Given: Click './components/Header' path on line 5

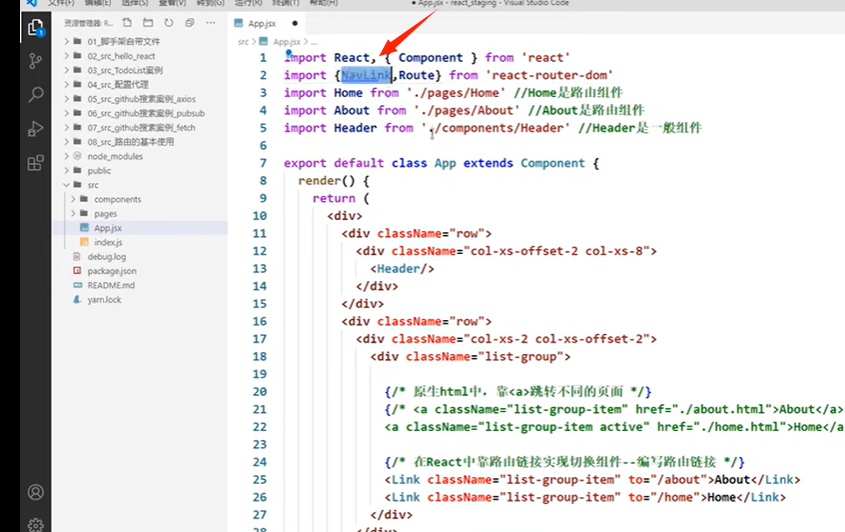Looking at the screenshot, I should pos(495,128).
